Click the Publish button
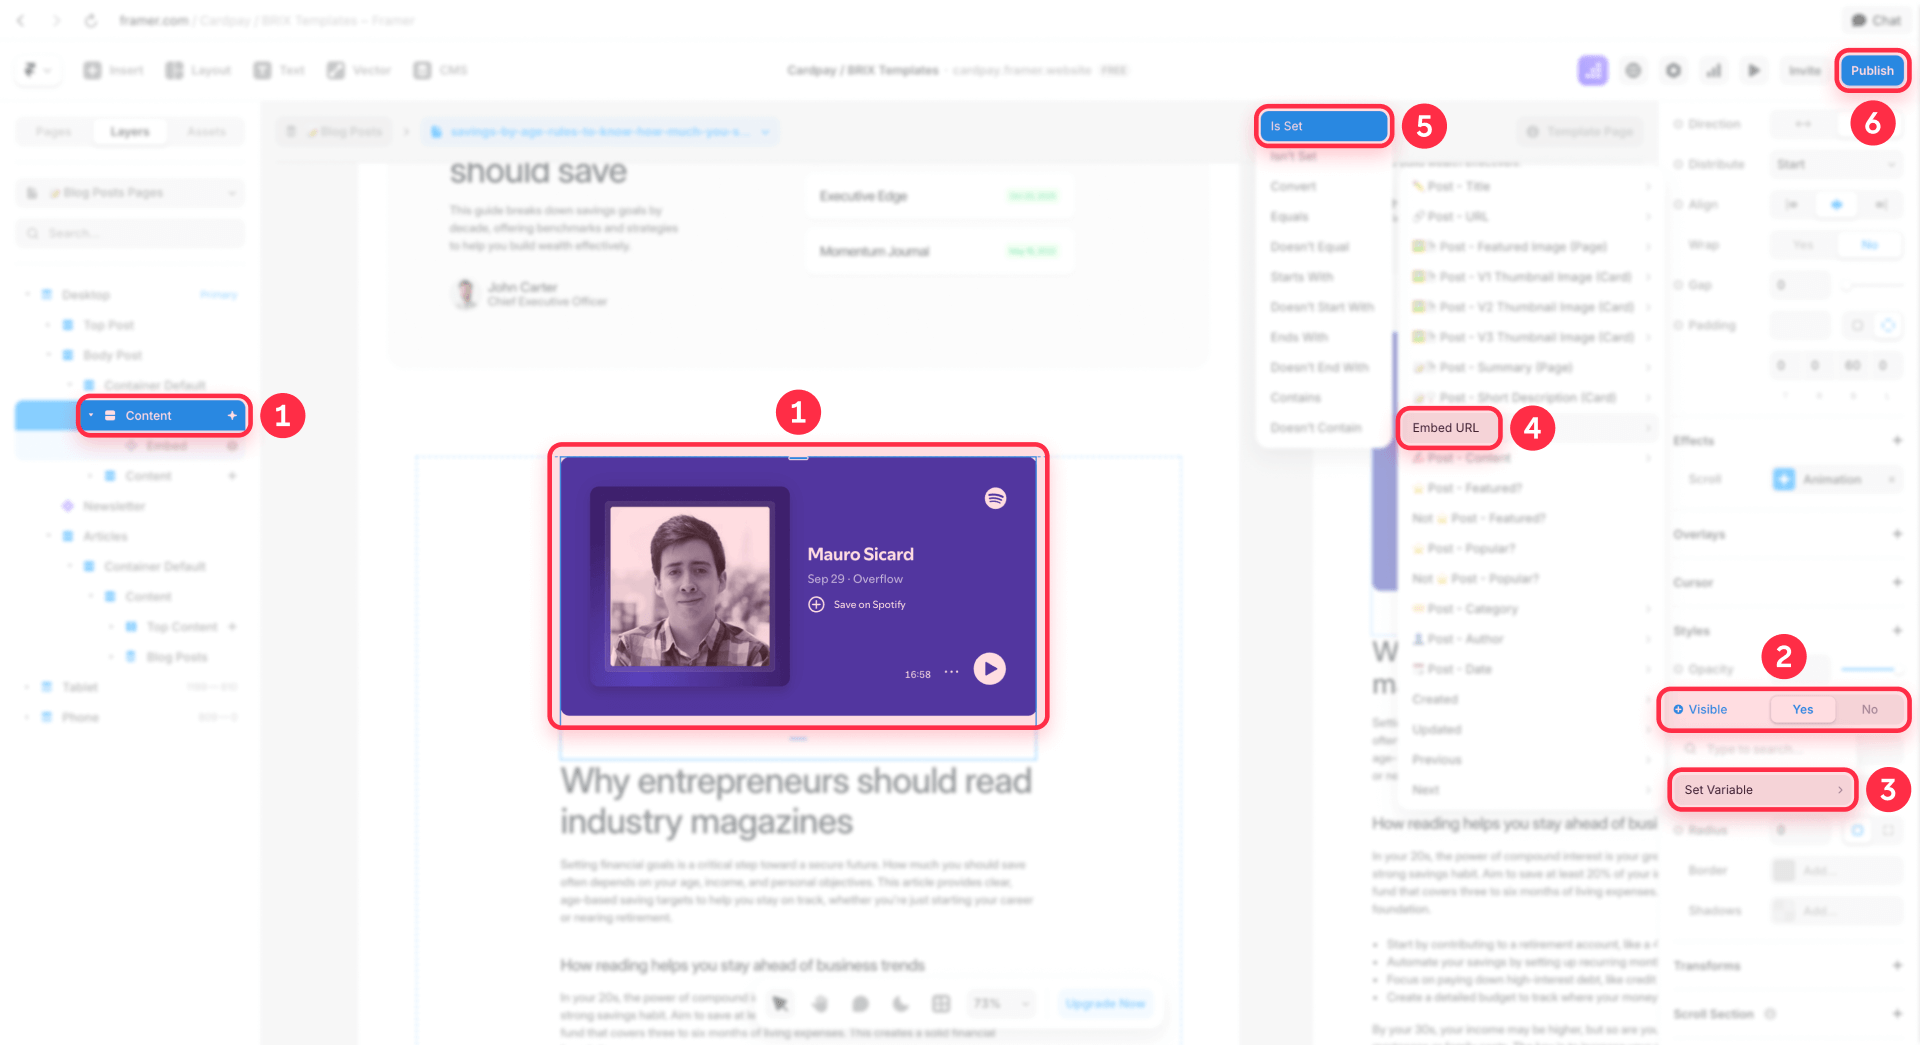 coord(1871,70)
